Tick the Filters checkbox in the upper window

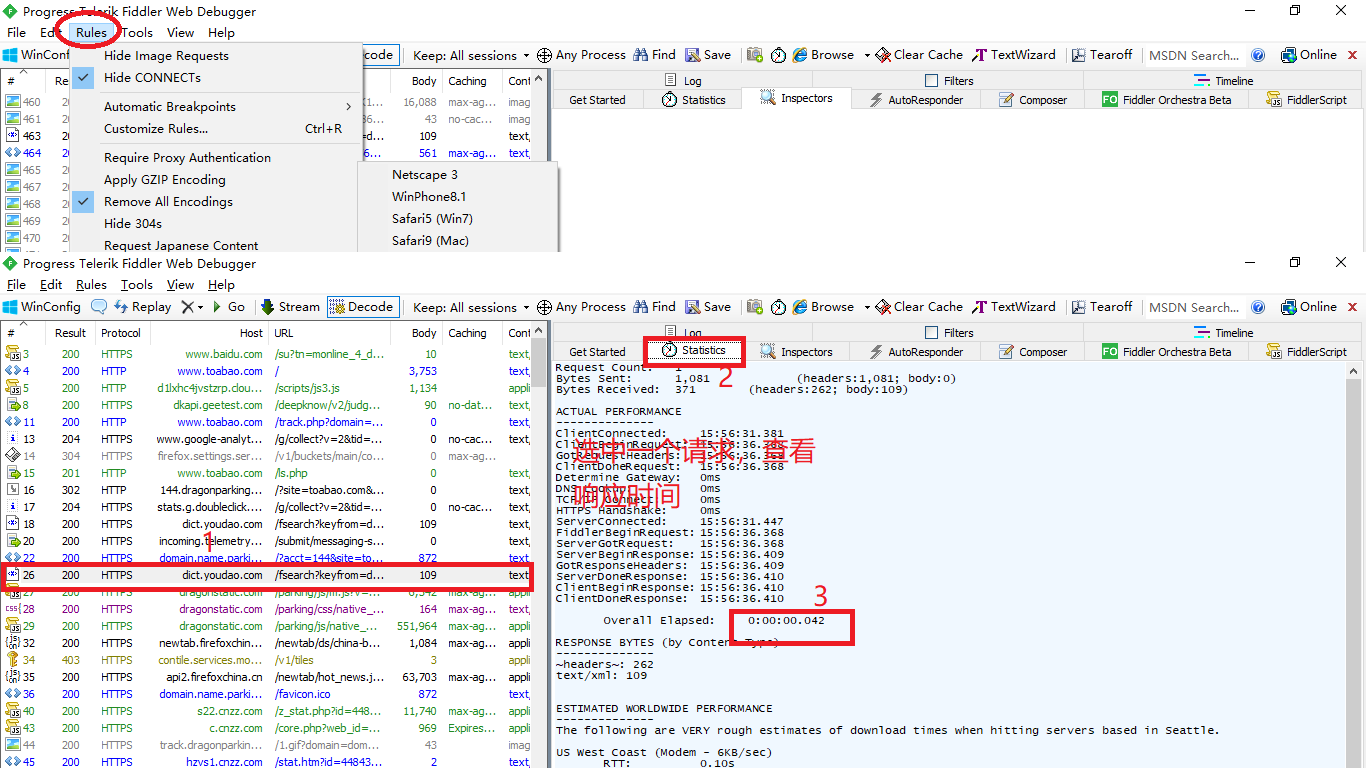point(932,81)
